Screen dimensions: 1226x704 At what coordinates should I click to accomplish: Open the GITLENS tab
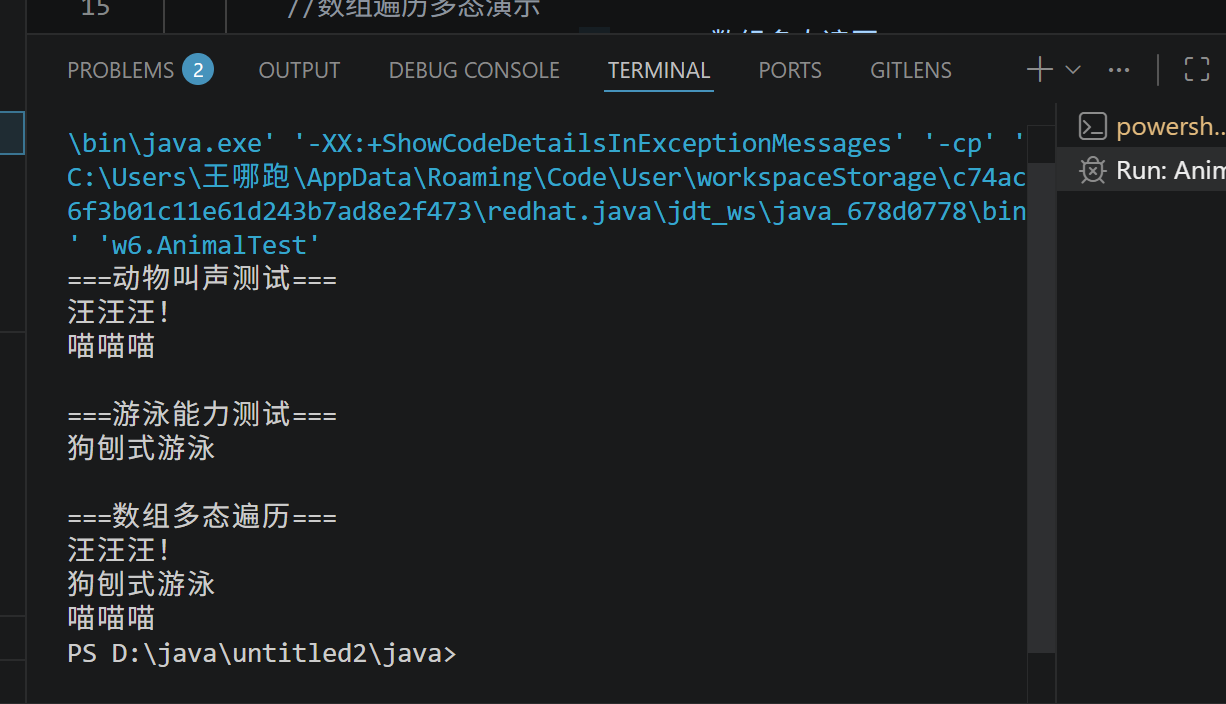[x=910, y=70]
